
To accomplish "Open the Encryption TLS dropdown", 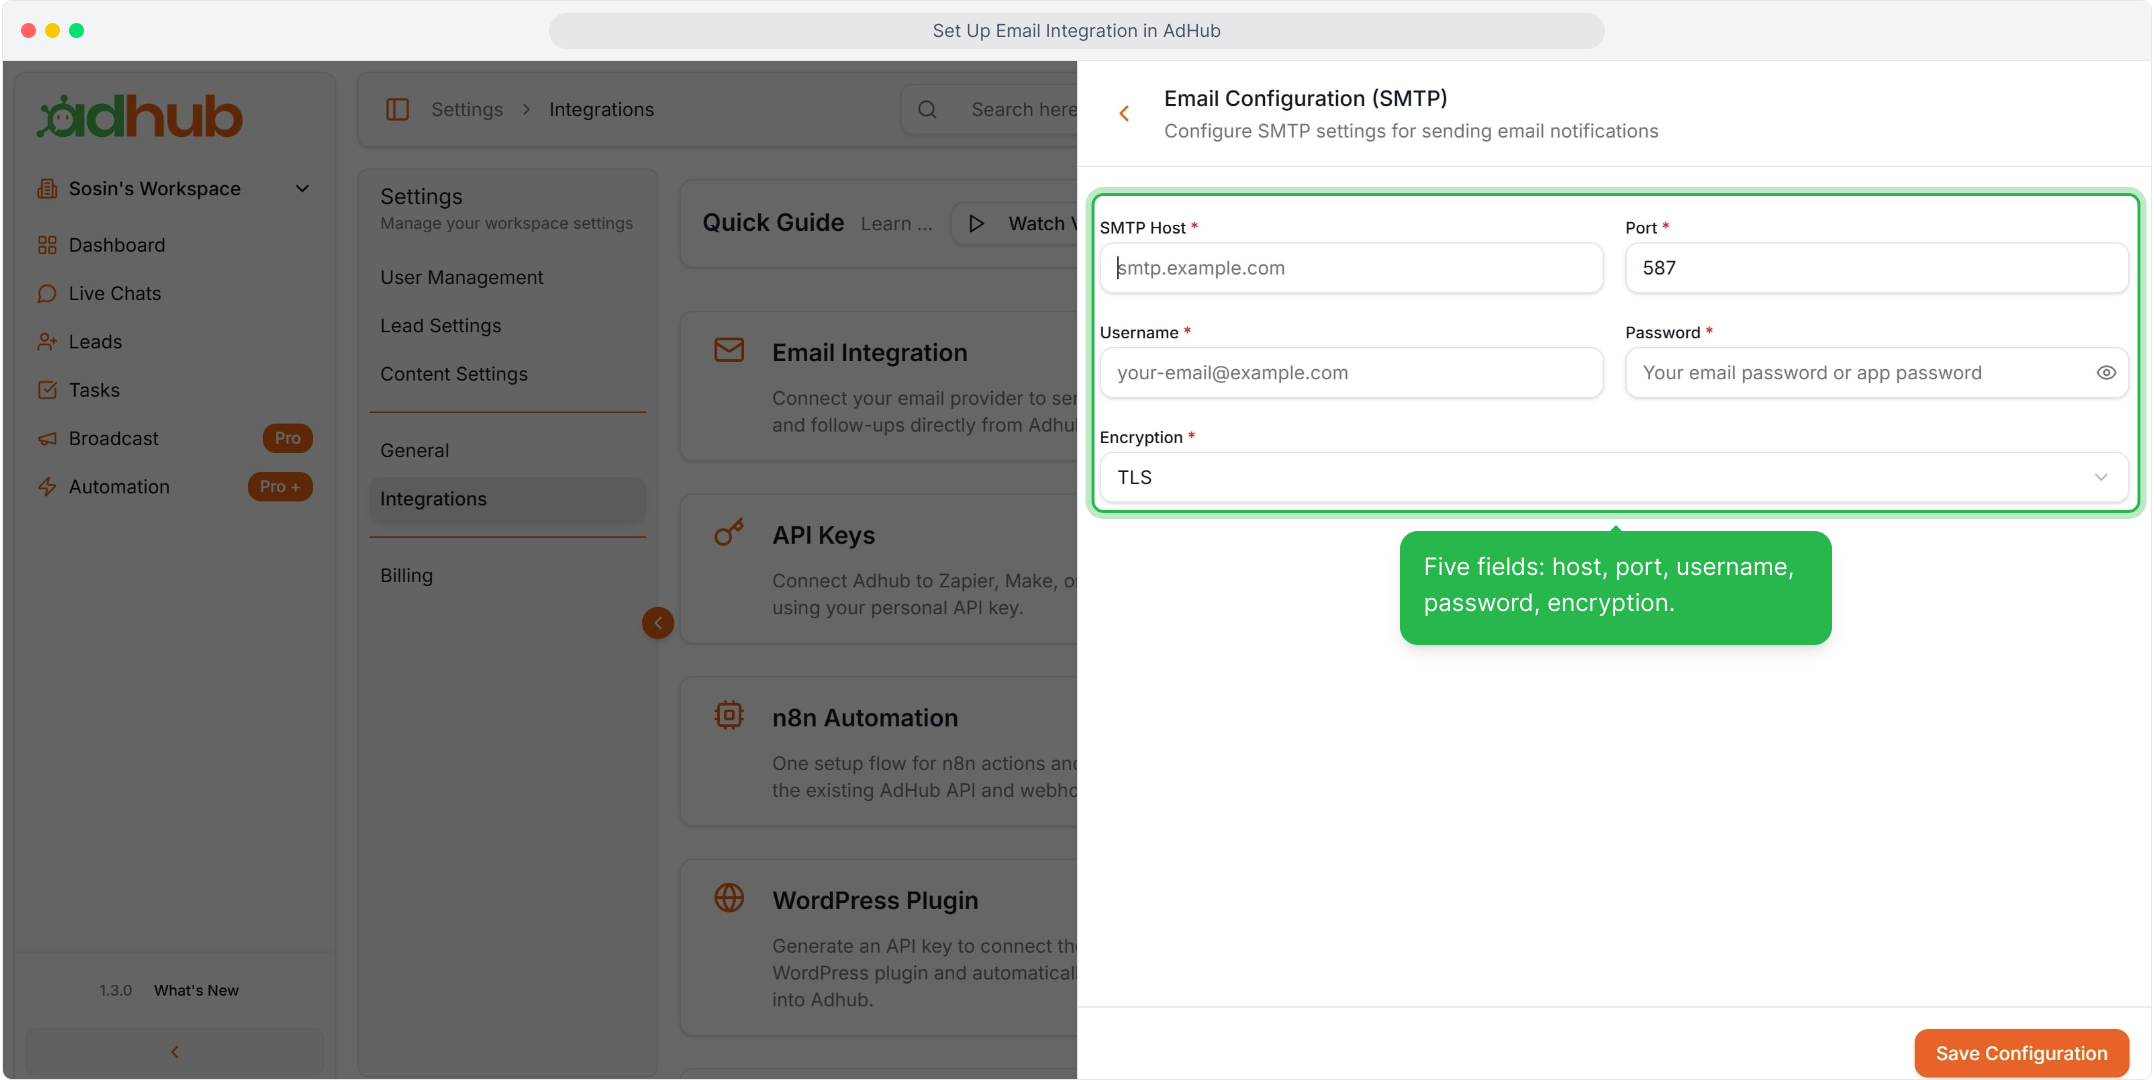I will (x=1614, y=478).
